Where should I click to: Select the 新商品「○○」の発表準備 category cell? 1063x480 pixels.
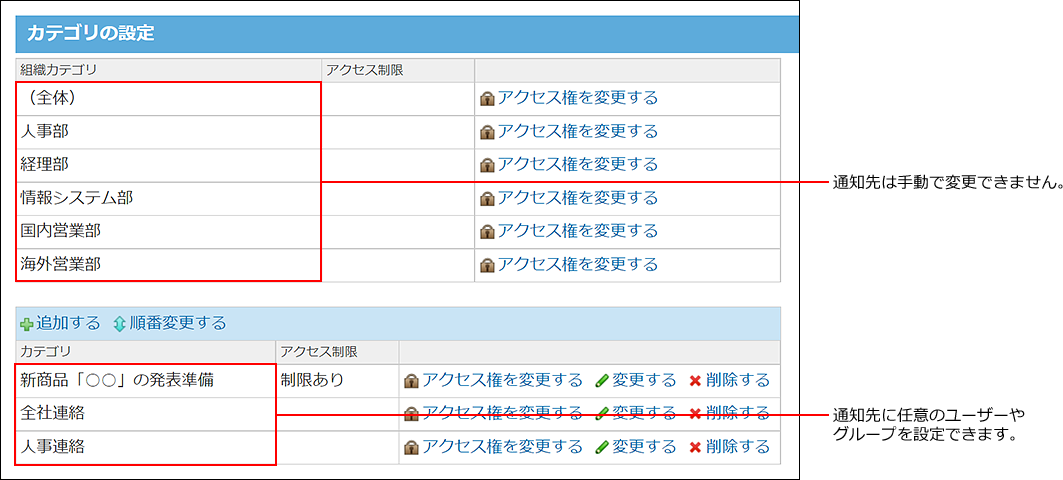[146, 380]
